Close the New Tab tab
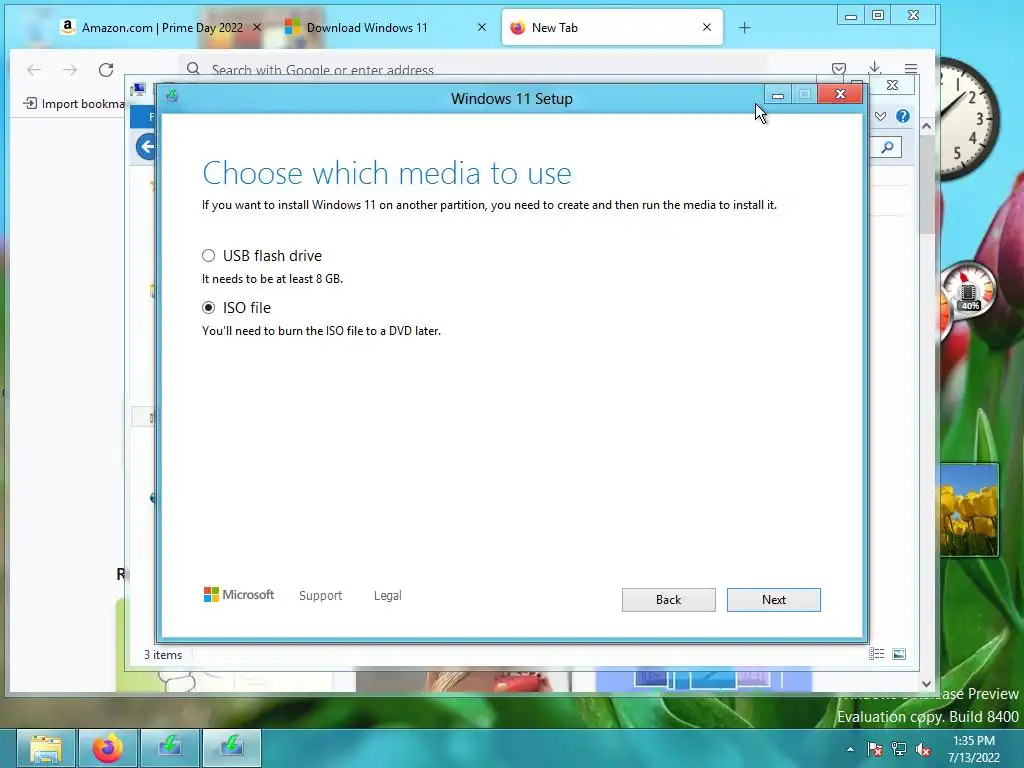Image resolution: width=1024 pixels, height=768 pixels. [x=707, y=27]
